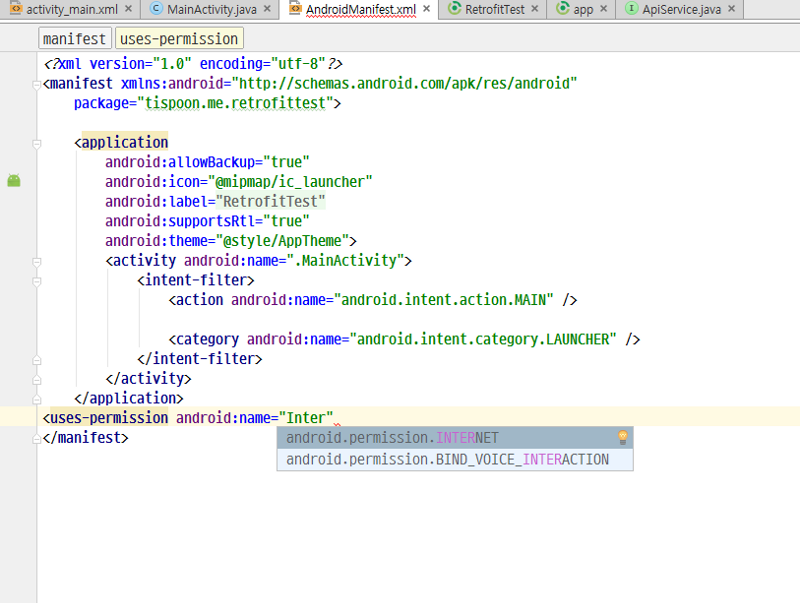The height and width of the screenshot is (603, 800).
Task: Click the package name "tispoon.me.retrofittest"
Action: [235, 103]
